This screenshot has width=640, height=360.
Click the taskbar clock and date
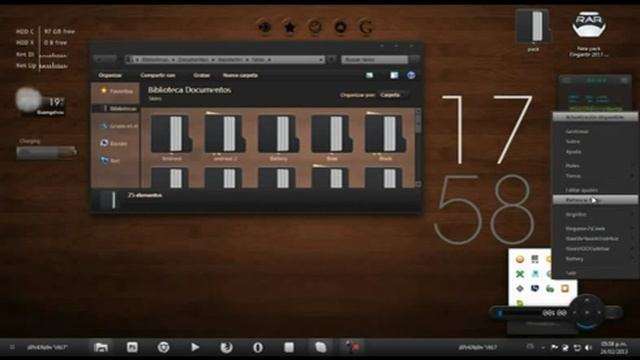[613, 348]
